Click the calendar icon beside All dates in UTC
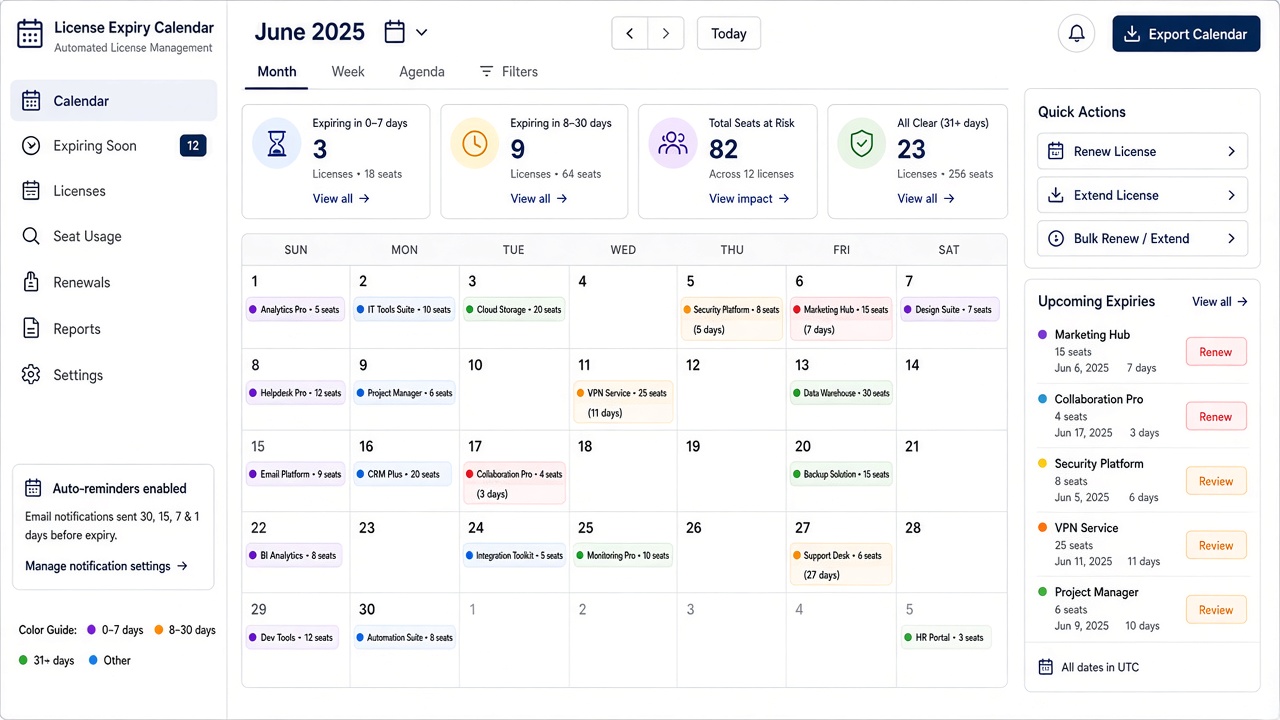This screenshot has height=720, width=1280. (x=1046, y=667)
